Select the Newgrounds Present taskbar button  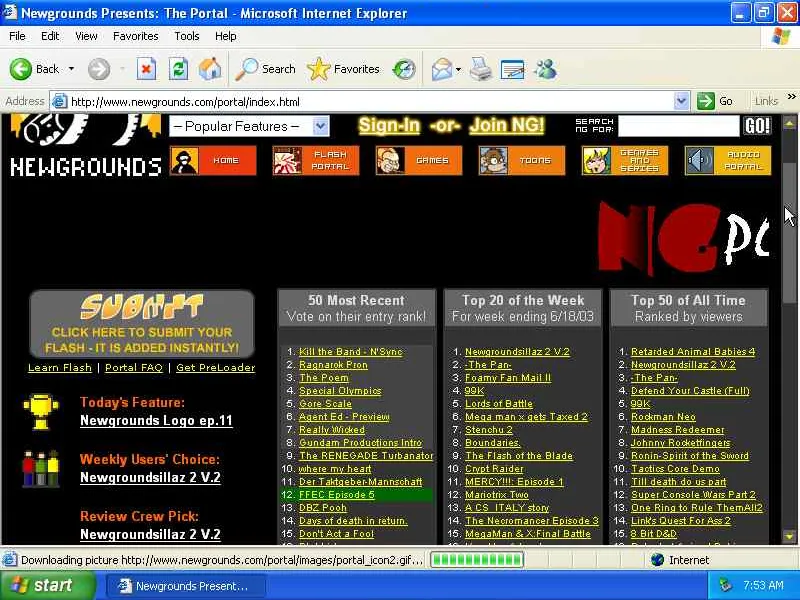[x=186, y=586]
